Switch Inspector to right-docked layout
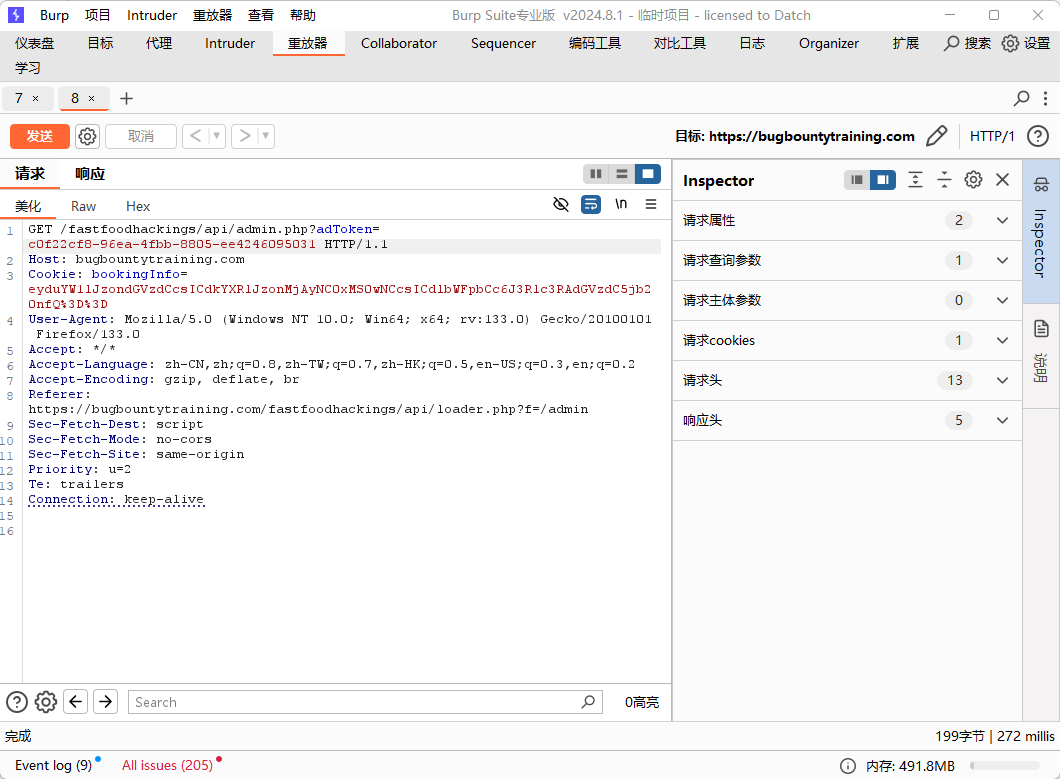Screen dimensions: 1060x779 point(883,180)
